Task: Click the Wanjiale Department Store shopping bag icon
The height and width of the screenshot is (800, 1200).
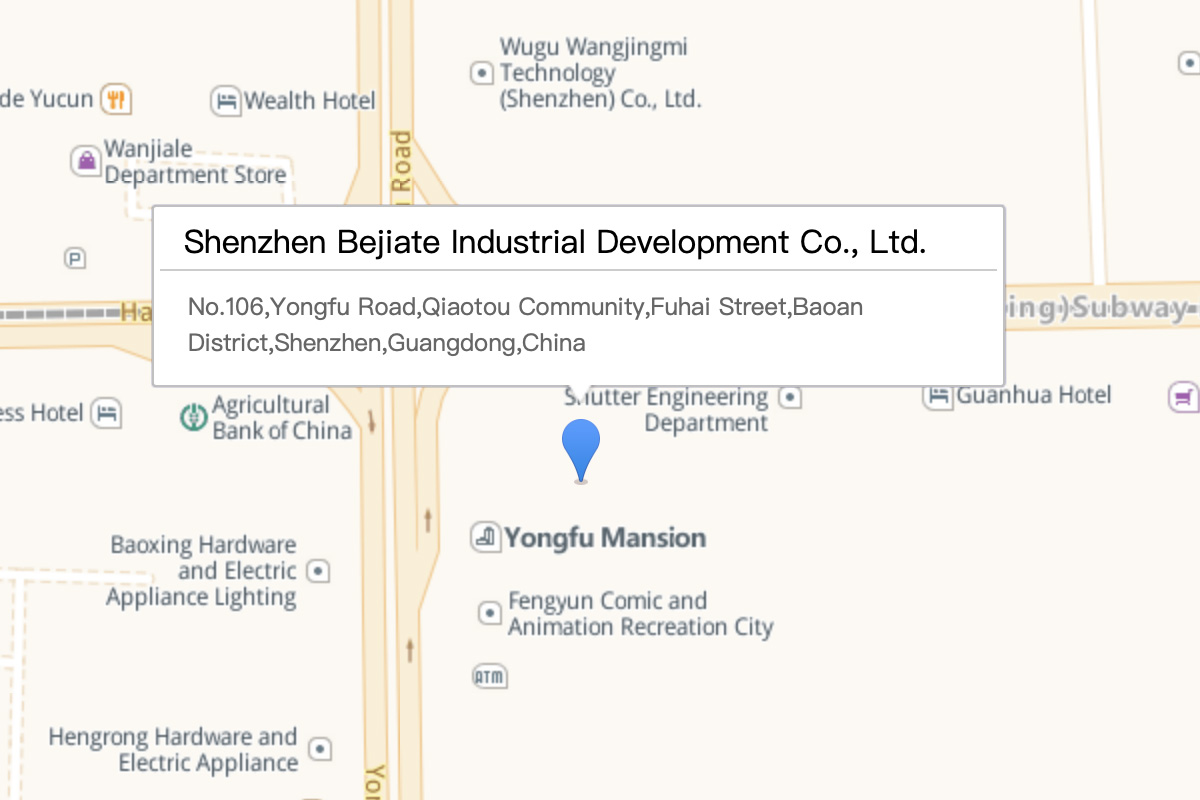Action: pos(86,160)
